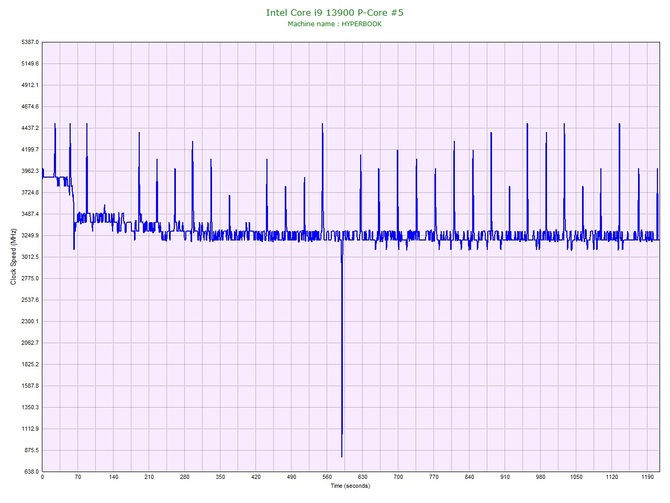The image size is (670, 503).
Task: Select the 840 second time axis tick
Action: (x=469, y=478)
